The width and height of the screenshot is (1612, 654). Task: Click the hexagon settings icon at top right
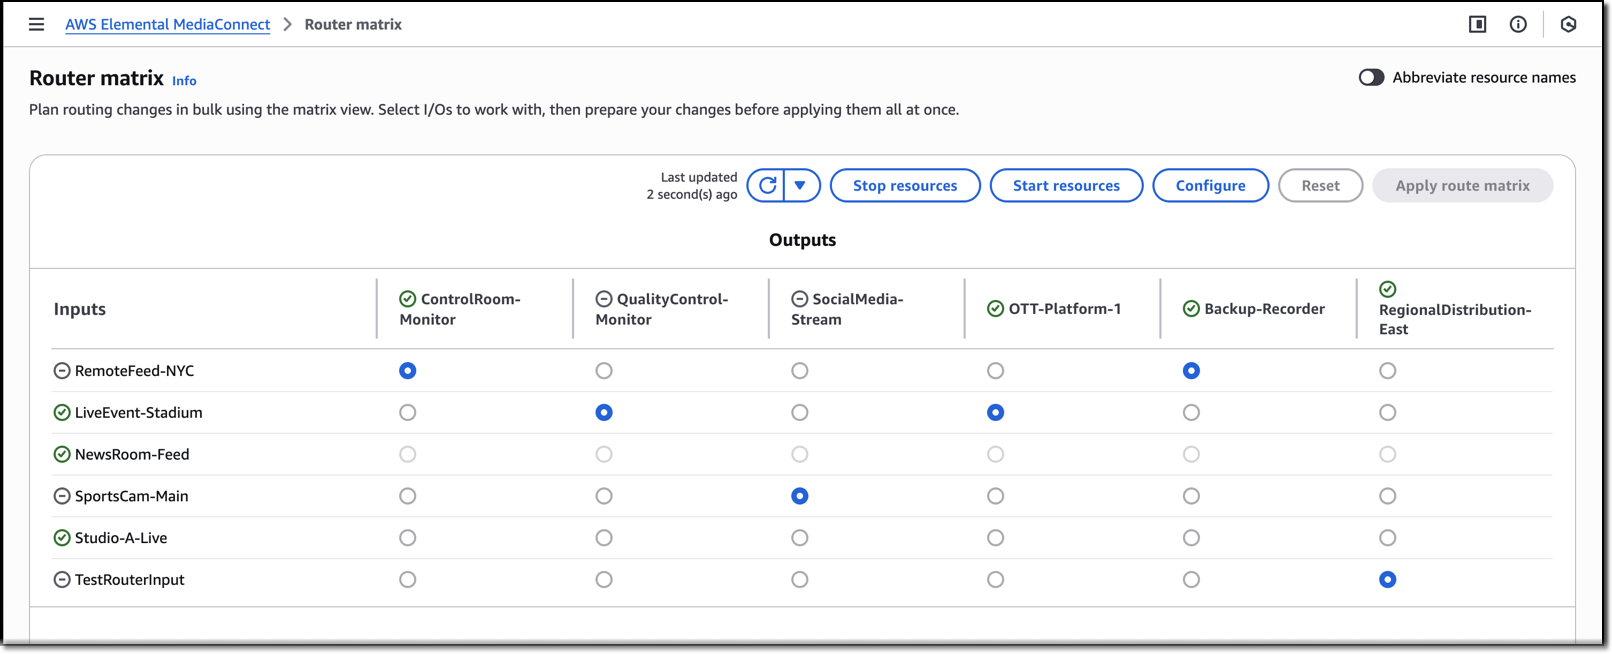click(1568, 24)
